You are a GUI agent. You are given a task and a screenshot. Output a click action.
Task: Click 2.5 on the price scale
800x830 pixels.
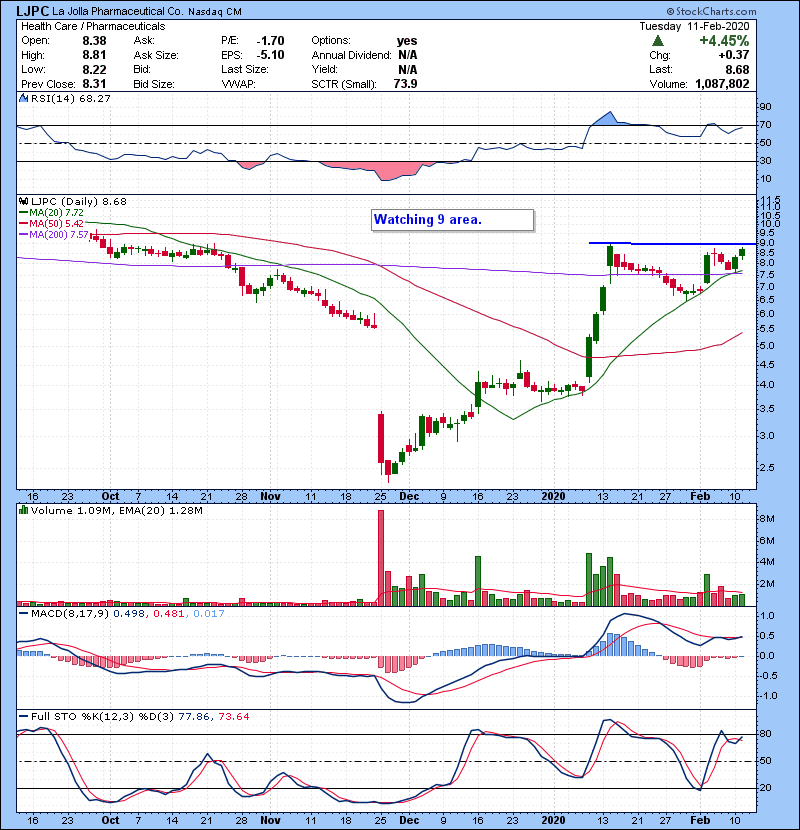pyautogui.click(x=767, y=468)
